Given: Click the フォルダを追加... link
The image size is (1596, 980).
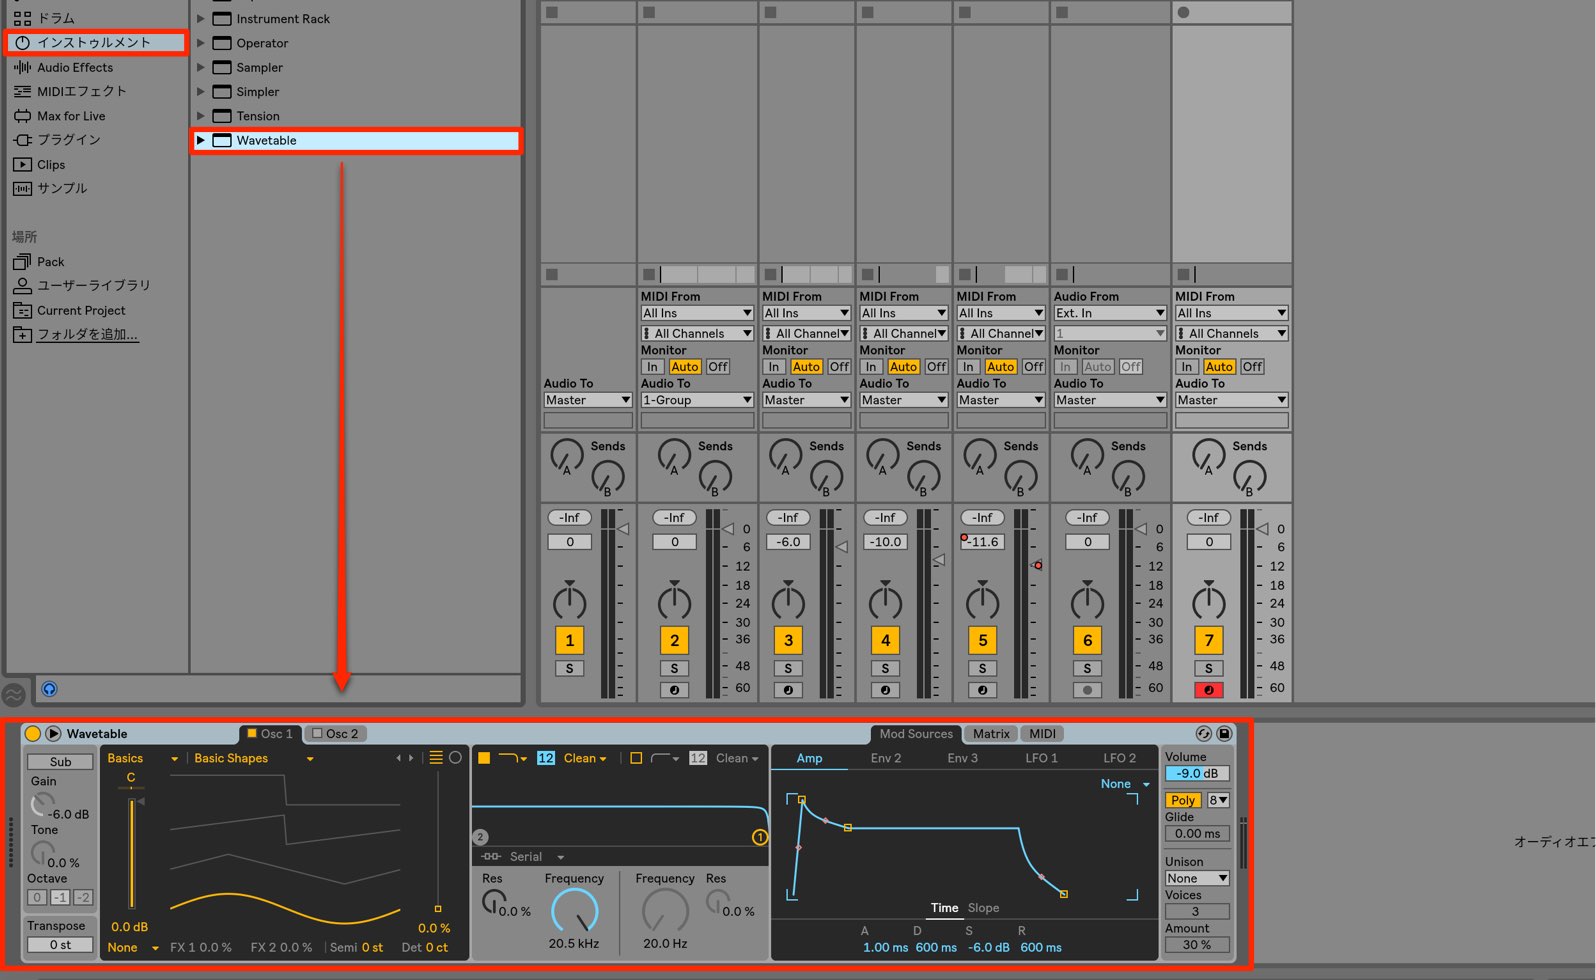Looking at the screenshot, I should (x=88, y=334).
